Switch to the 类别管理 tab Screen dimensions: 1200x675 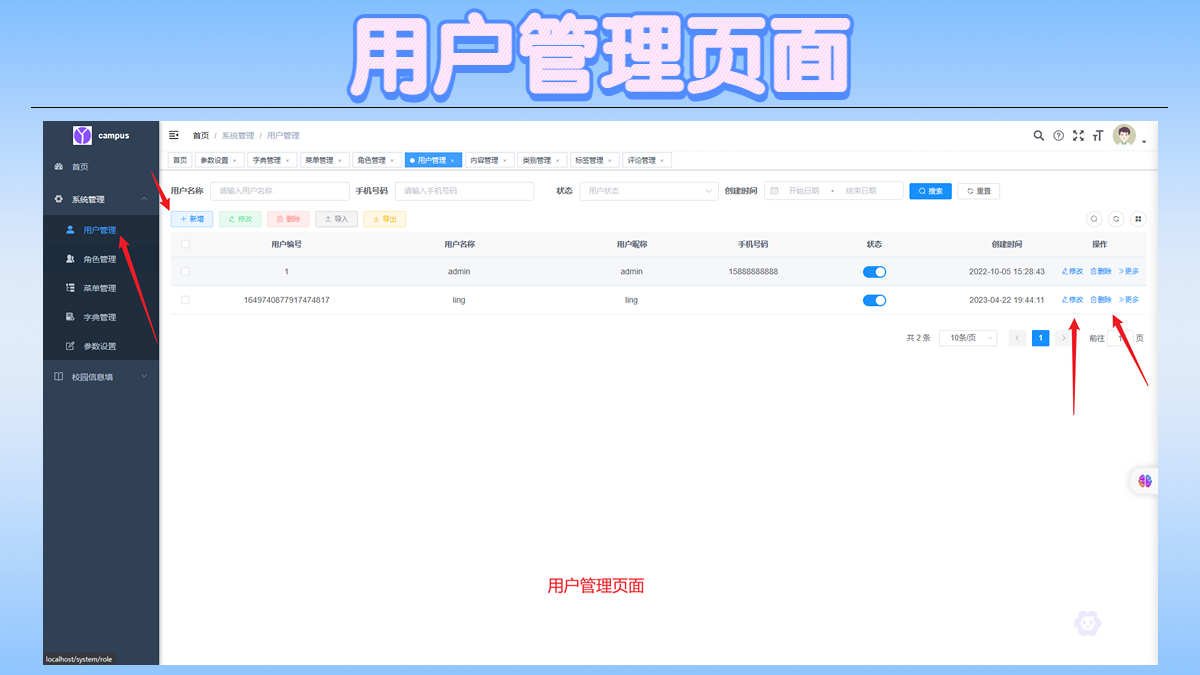click(541, 160)
